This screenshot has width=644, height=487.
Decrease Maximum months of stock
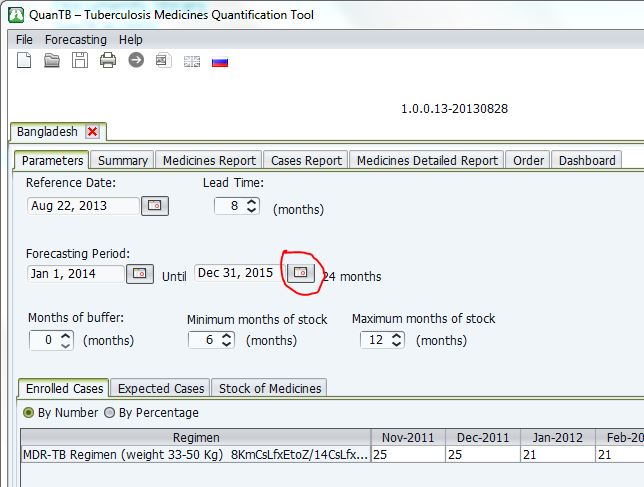coord(396,344)
